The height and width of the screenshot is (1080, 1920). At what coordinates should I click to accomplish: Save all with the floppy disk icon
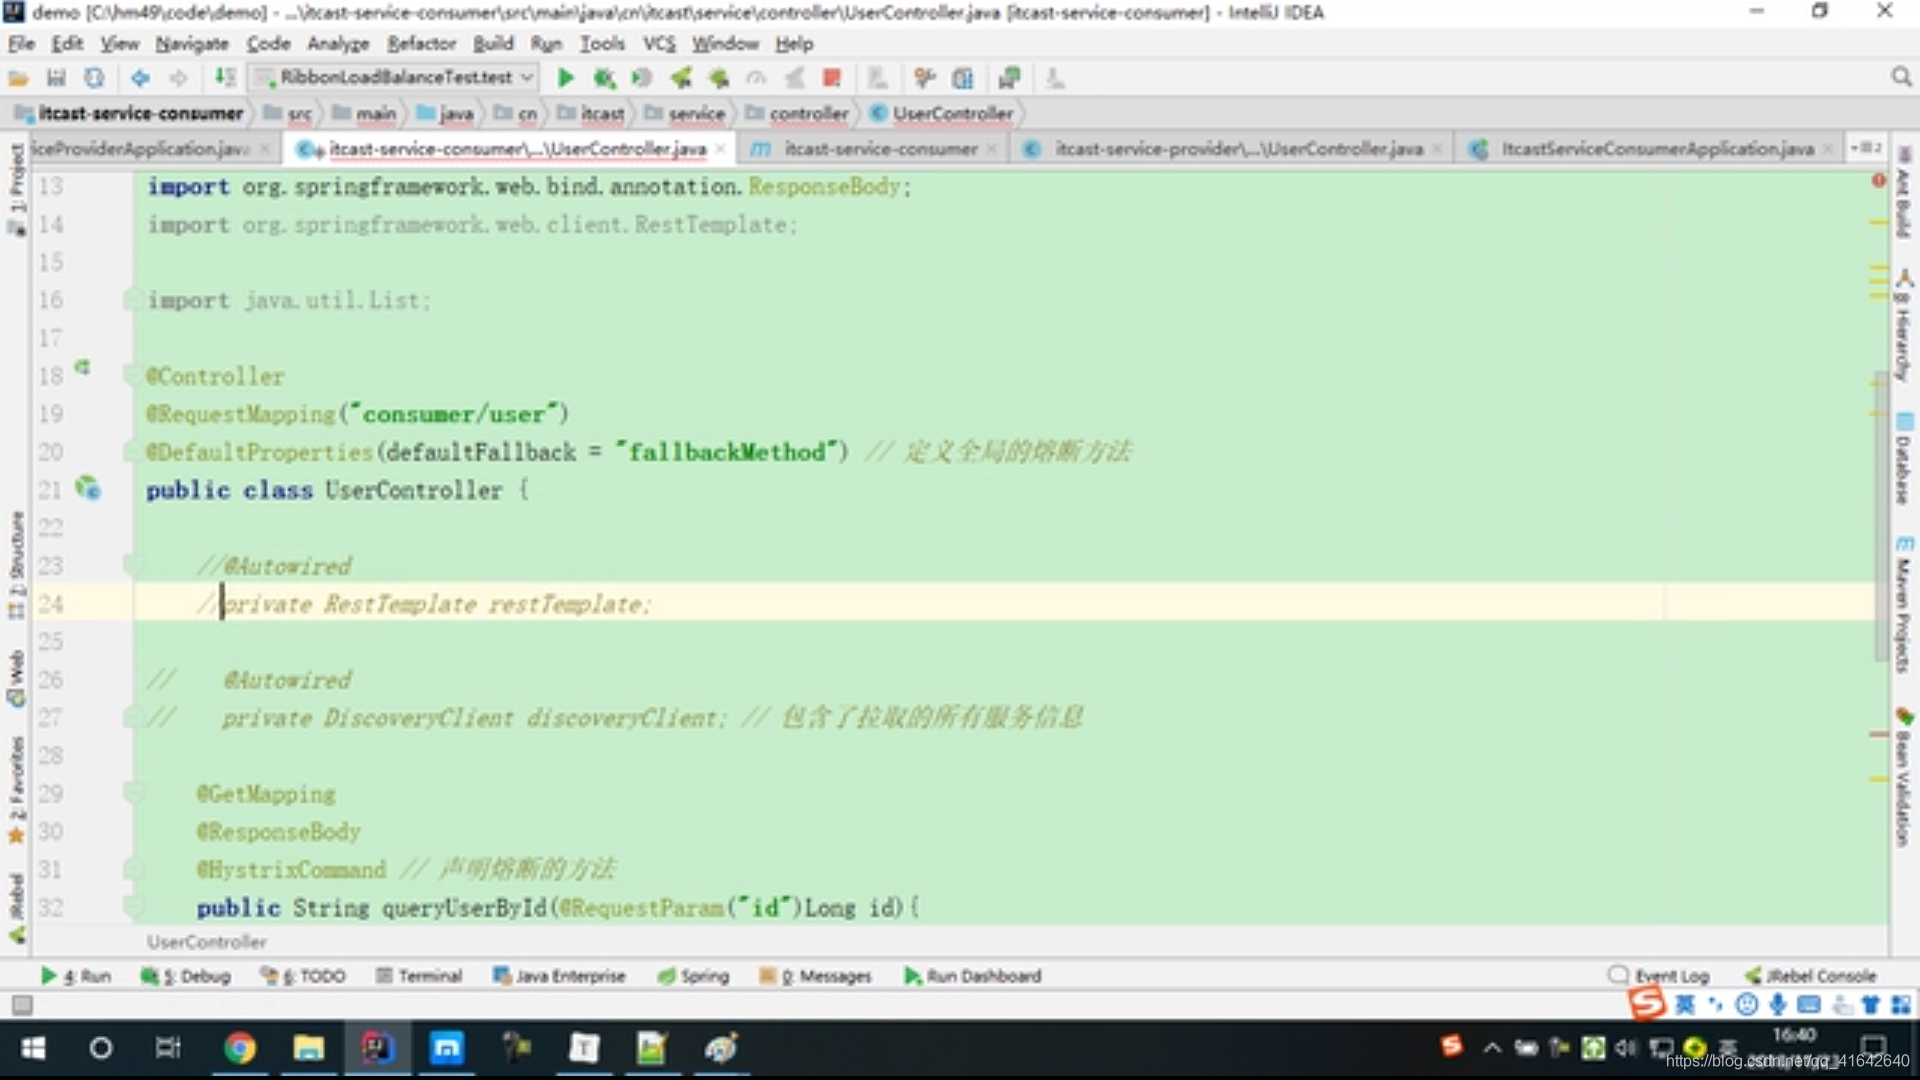(56, 78)
